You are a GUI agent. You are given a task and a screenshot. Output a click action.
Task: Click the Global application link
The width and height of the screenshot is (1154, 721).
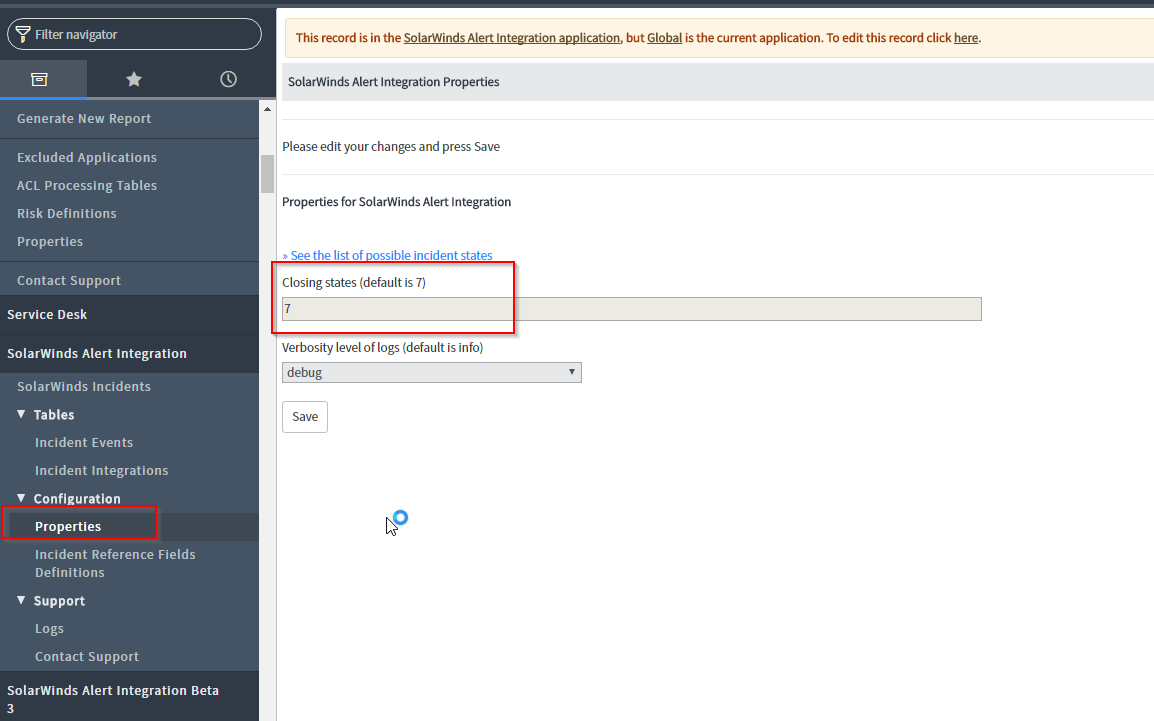(x=665, y=38)
